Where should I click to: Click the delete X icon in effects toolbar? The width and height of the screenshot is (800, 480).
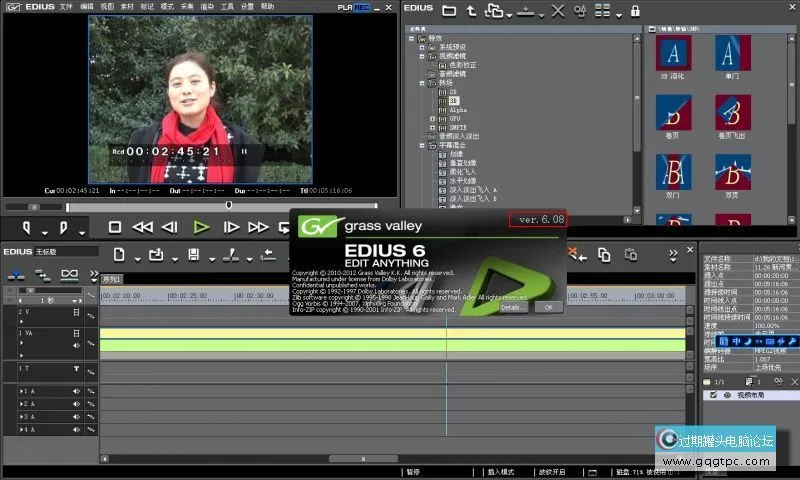(558, 11)
